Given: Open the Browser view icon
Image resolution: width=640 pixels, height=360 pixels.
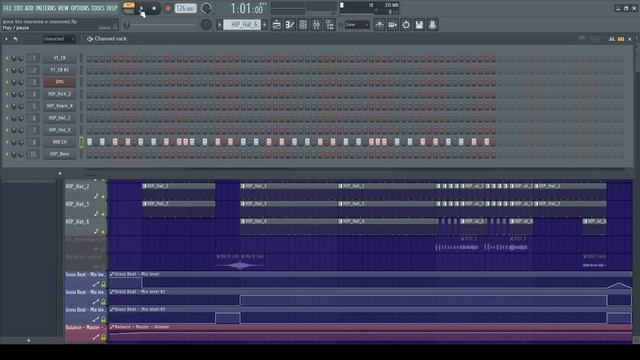Looking at the screenshot, I should point(330,25).
